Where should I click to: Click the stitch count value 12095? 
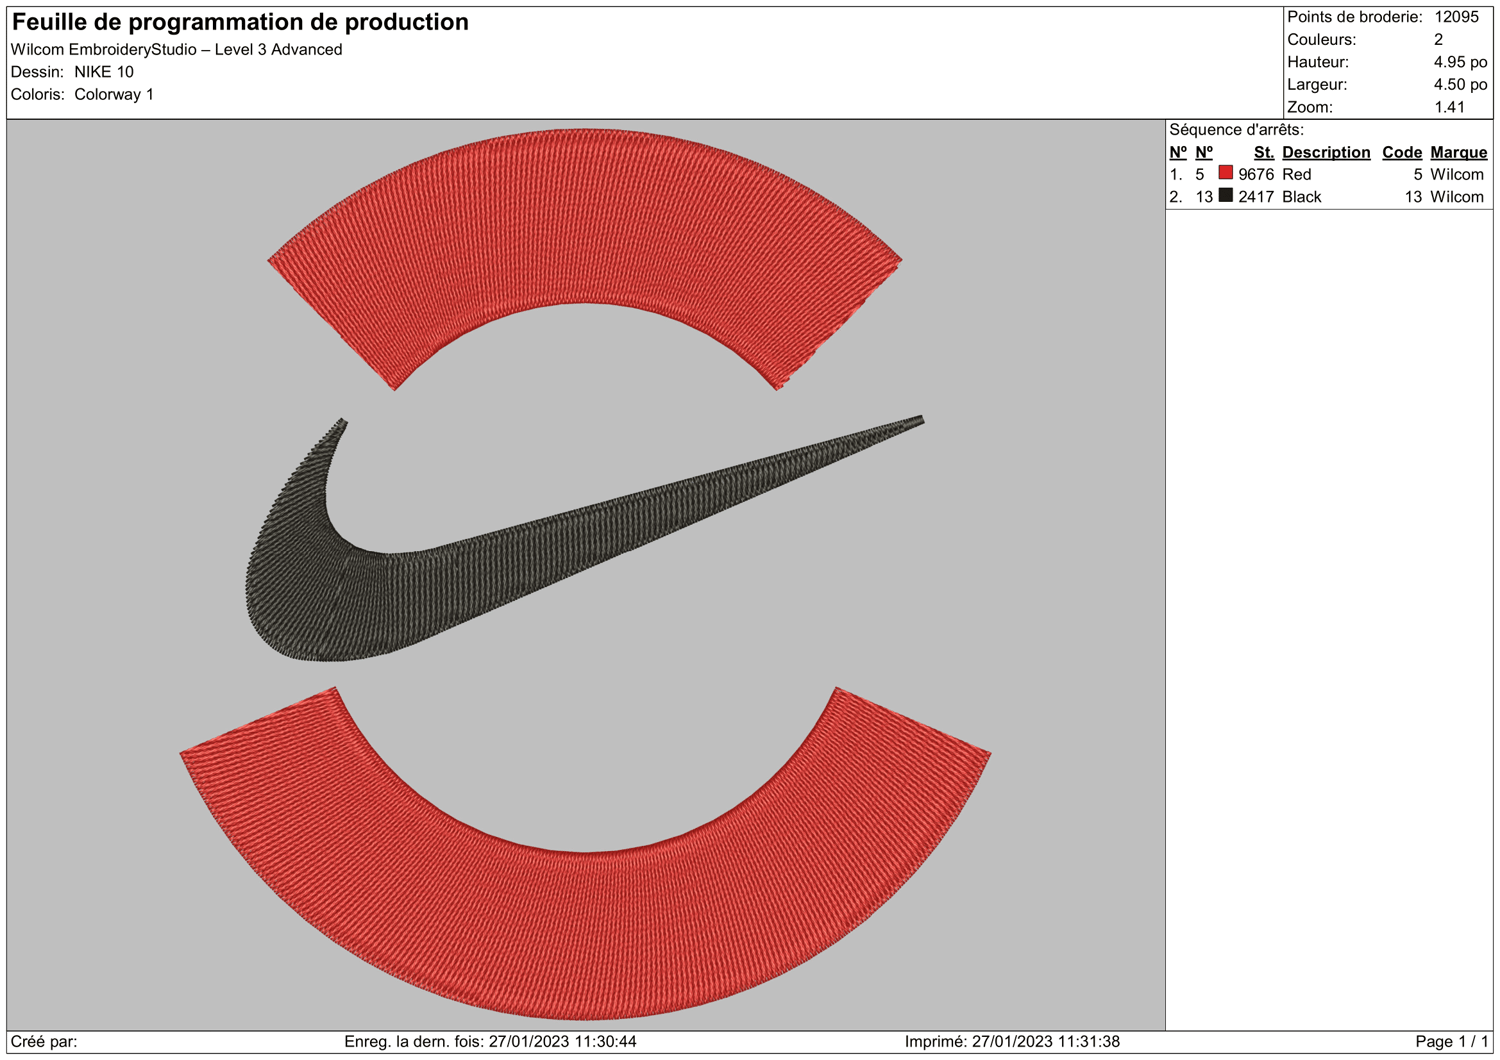click(x=1456, y=17)
